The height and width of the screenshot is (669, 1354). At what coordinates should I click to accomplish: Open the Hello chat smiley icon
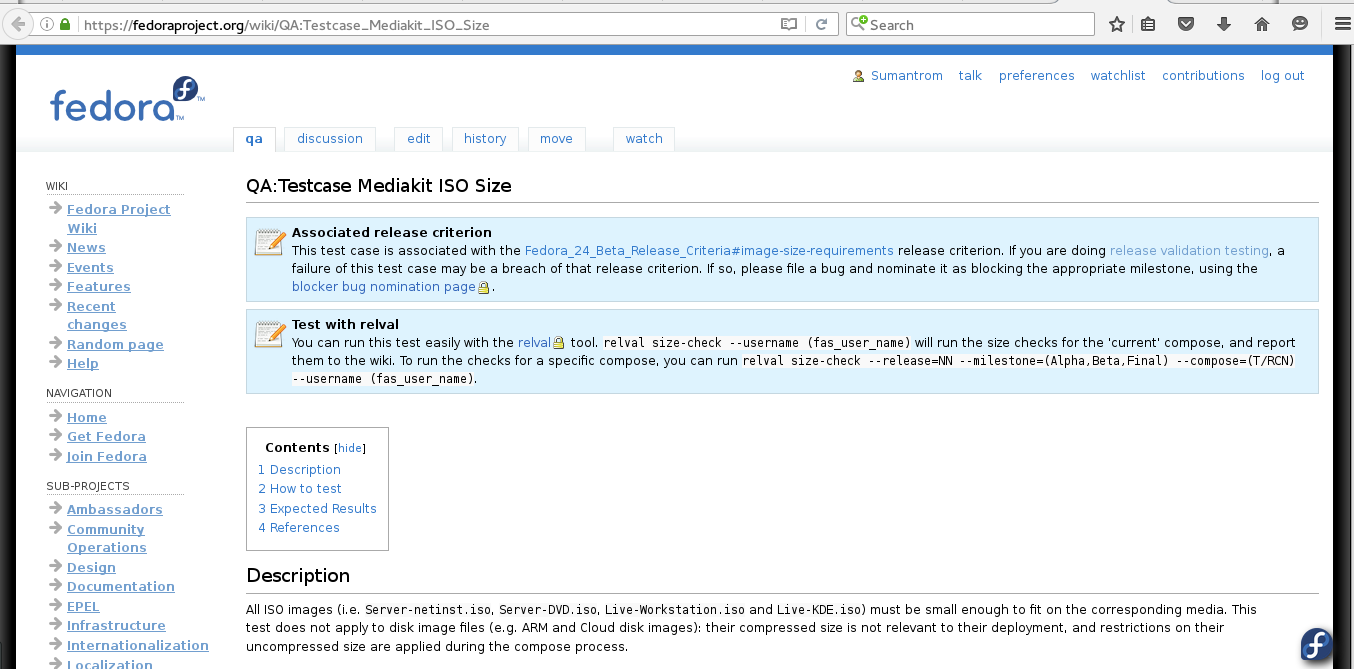point(1299,24)
